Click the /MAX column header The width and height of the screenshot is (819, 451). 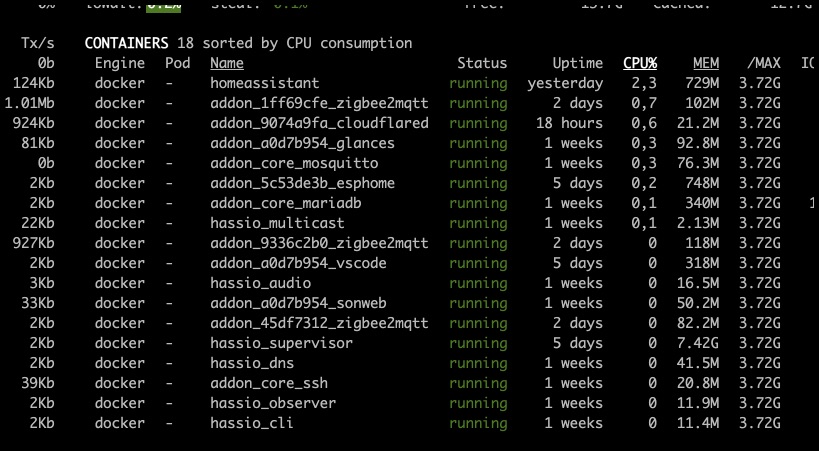coord(763,63)
